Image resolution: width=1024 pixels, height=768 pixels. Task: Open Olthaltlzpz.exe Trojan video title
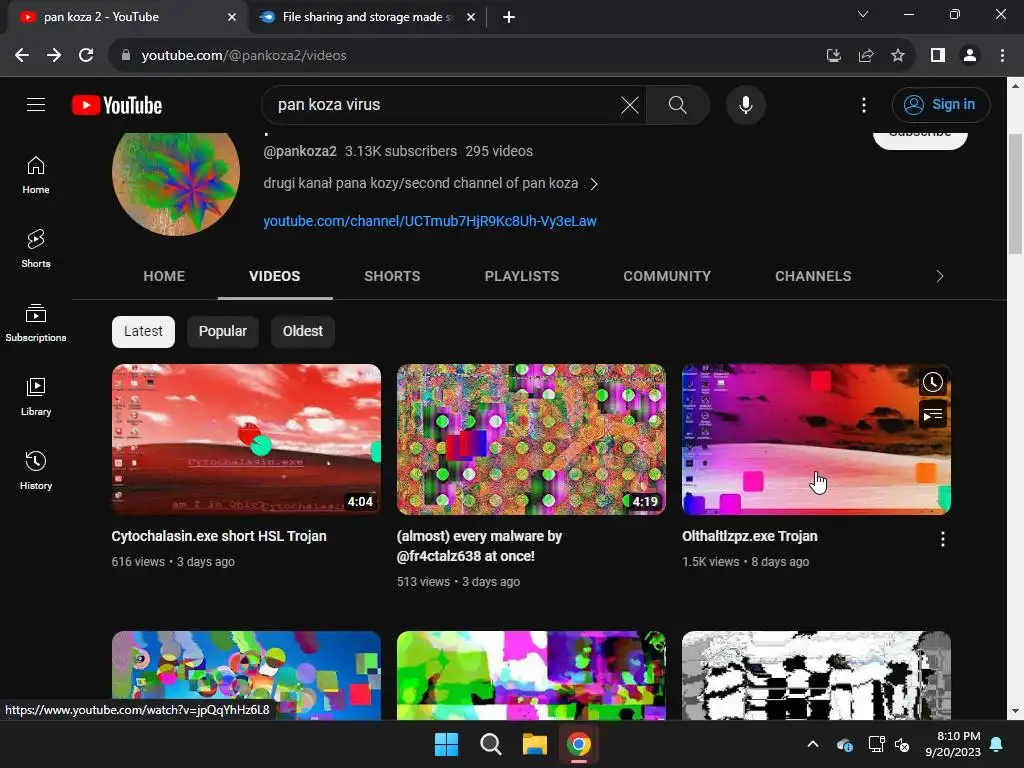coord(750,536)
